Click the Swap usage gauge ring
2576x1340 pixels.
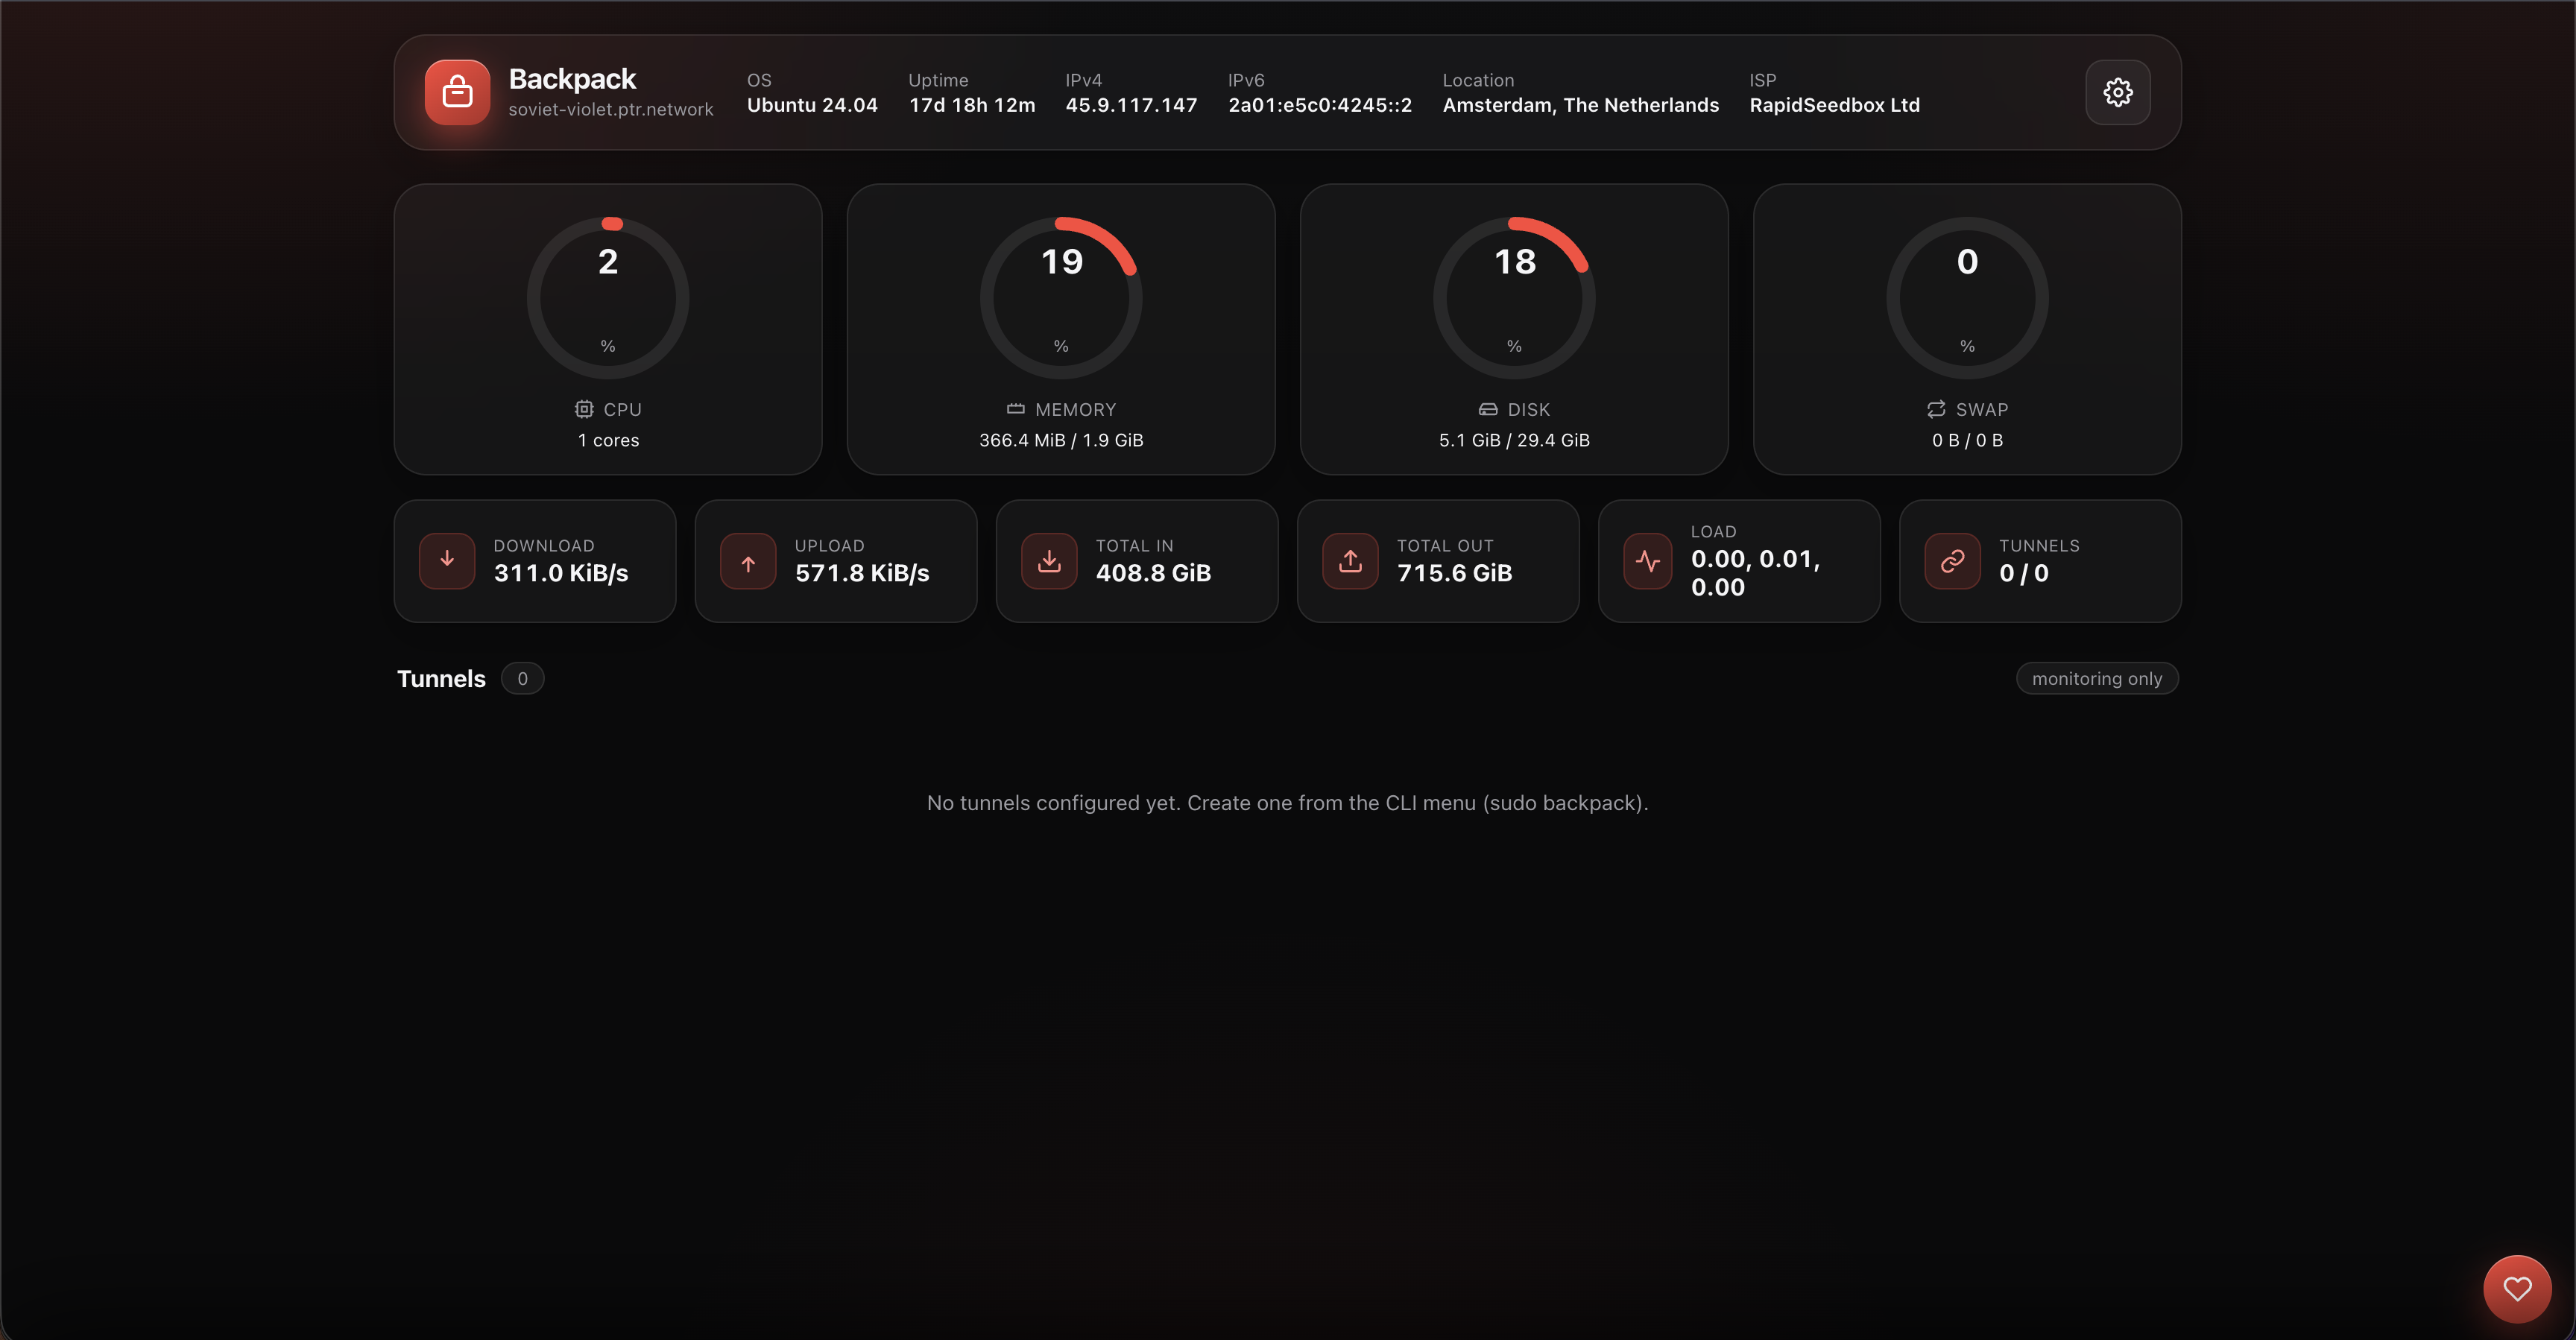1967,298
